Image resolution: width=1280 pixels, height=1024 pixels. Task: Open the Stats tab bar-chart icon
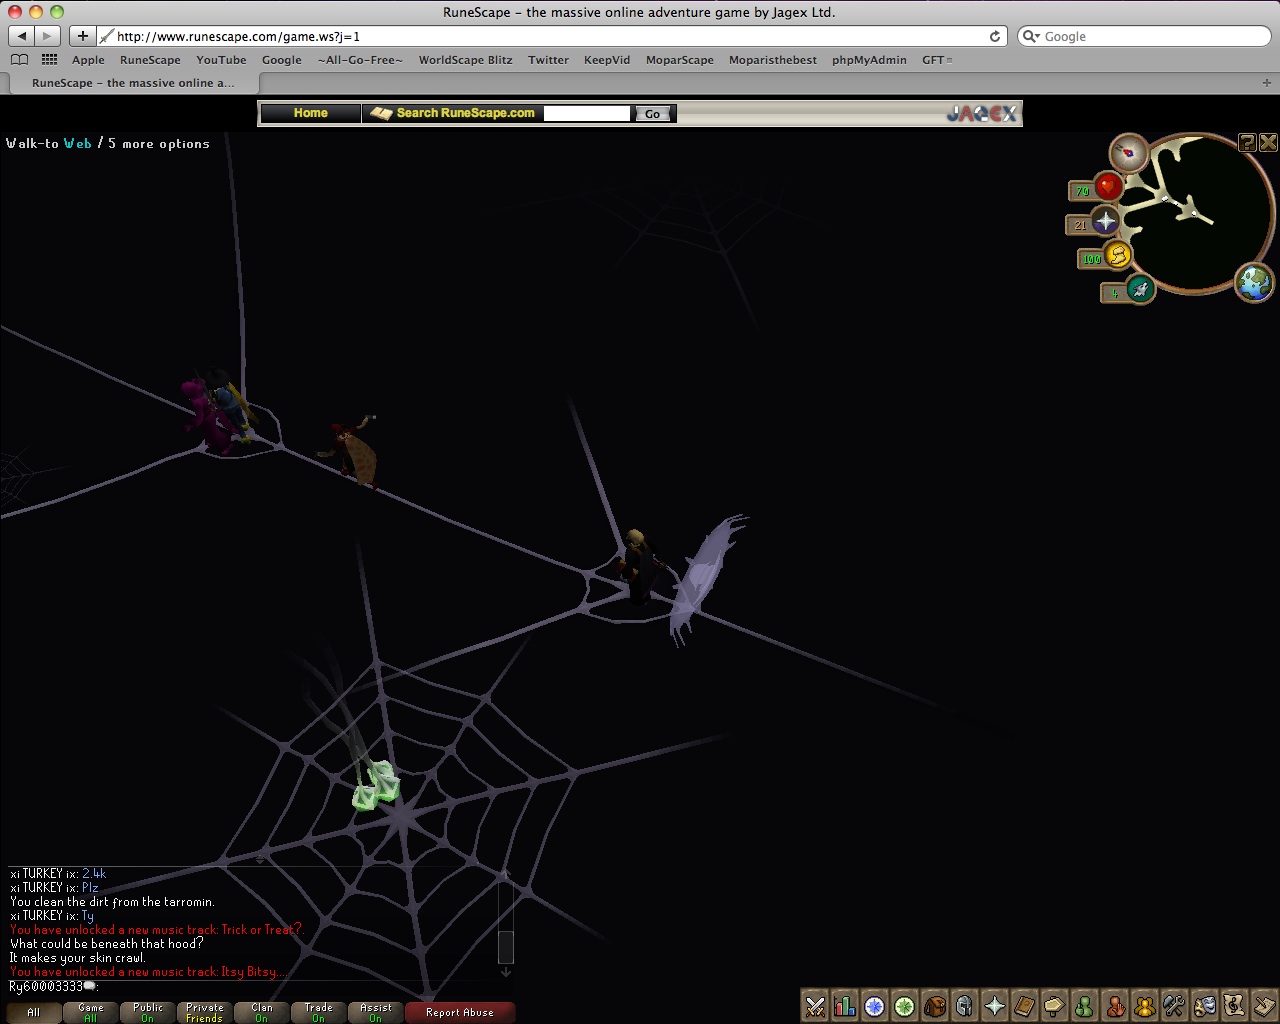(x=845, y=1006)
